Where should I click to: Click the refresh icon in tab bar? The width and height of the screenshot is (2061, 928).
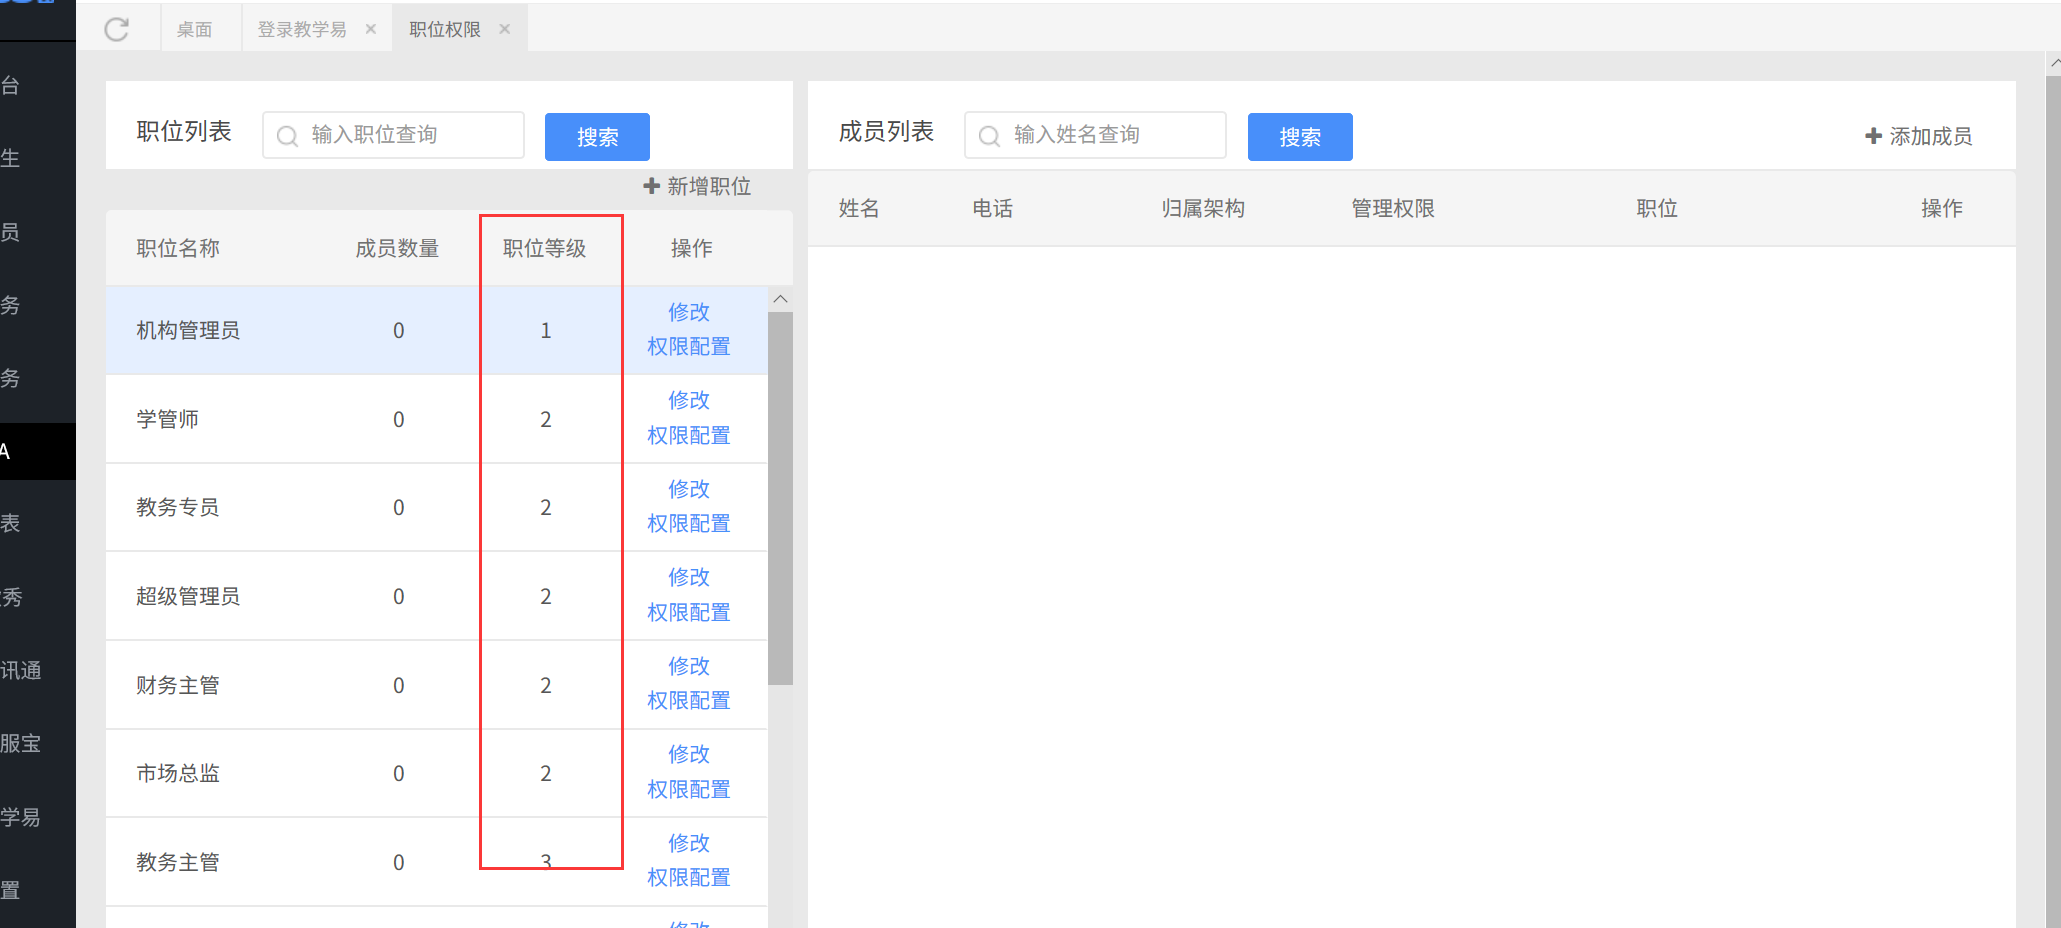click(117, 29)
